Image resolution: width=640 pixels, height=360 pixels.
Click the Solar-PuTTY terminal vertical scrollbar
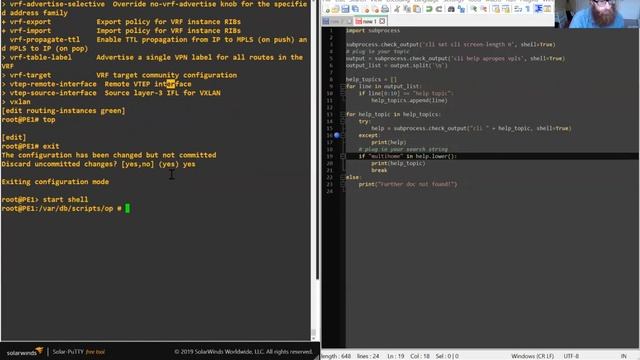pyautogui.click(x=314, y=171)
